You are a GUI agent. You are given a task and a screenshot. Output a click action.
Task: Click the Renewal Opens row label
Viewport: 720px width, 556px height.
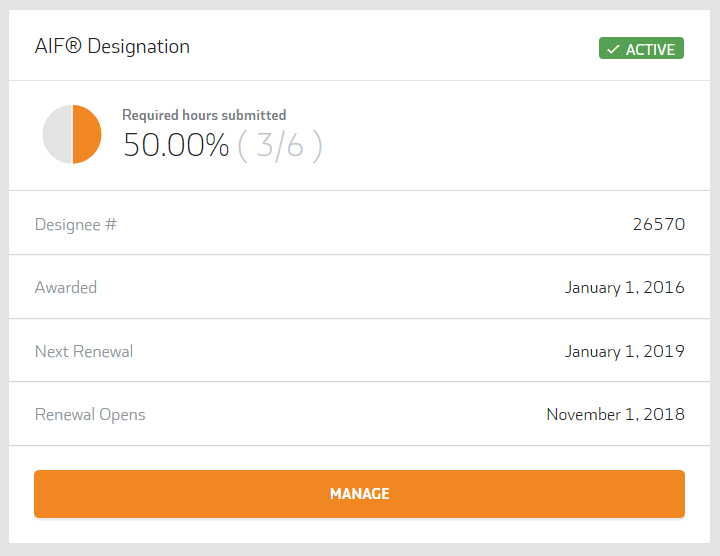pyautogui.click(x=90, y=414)
